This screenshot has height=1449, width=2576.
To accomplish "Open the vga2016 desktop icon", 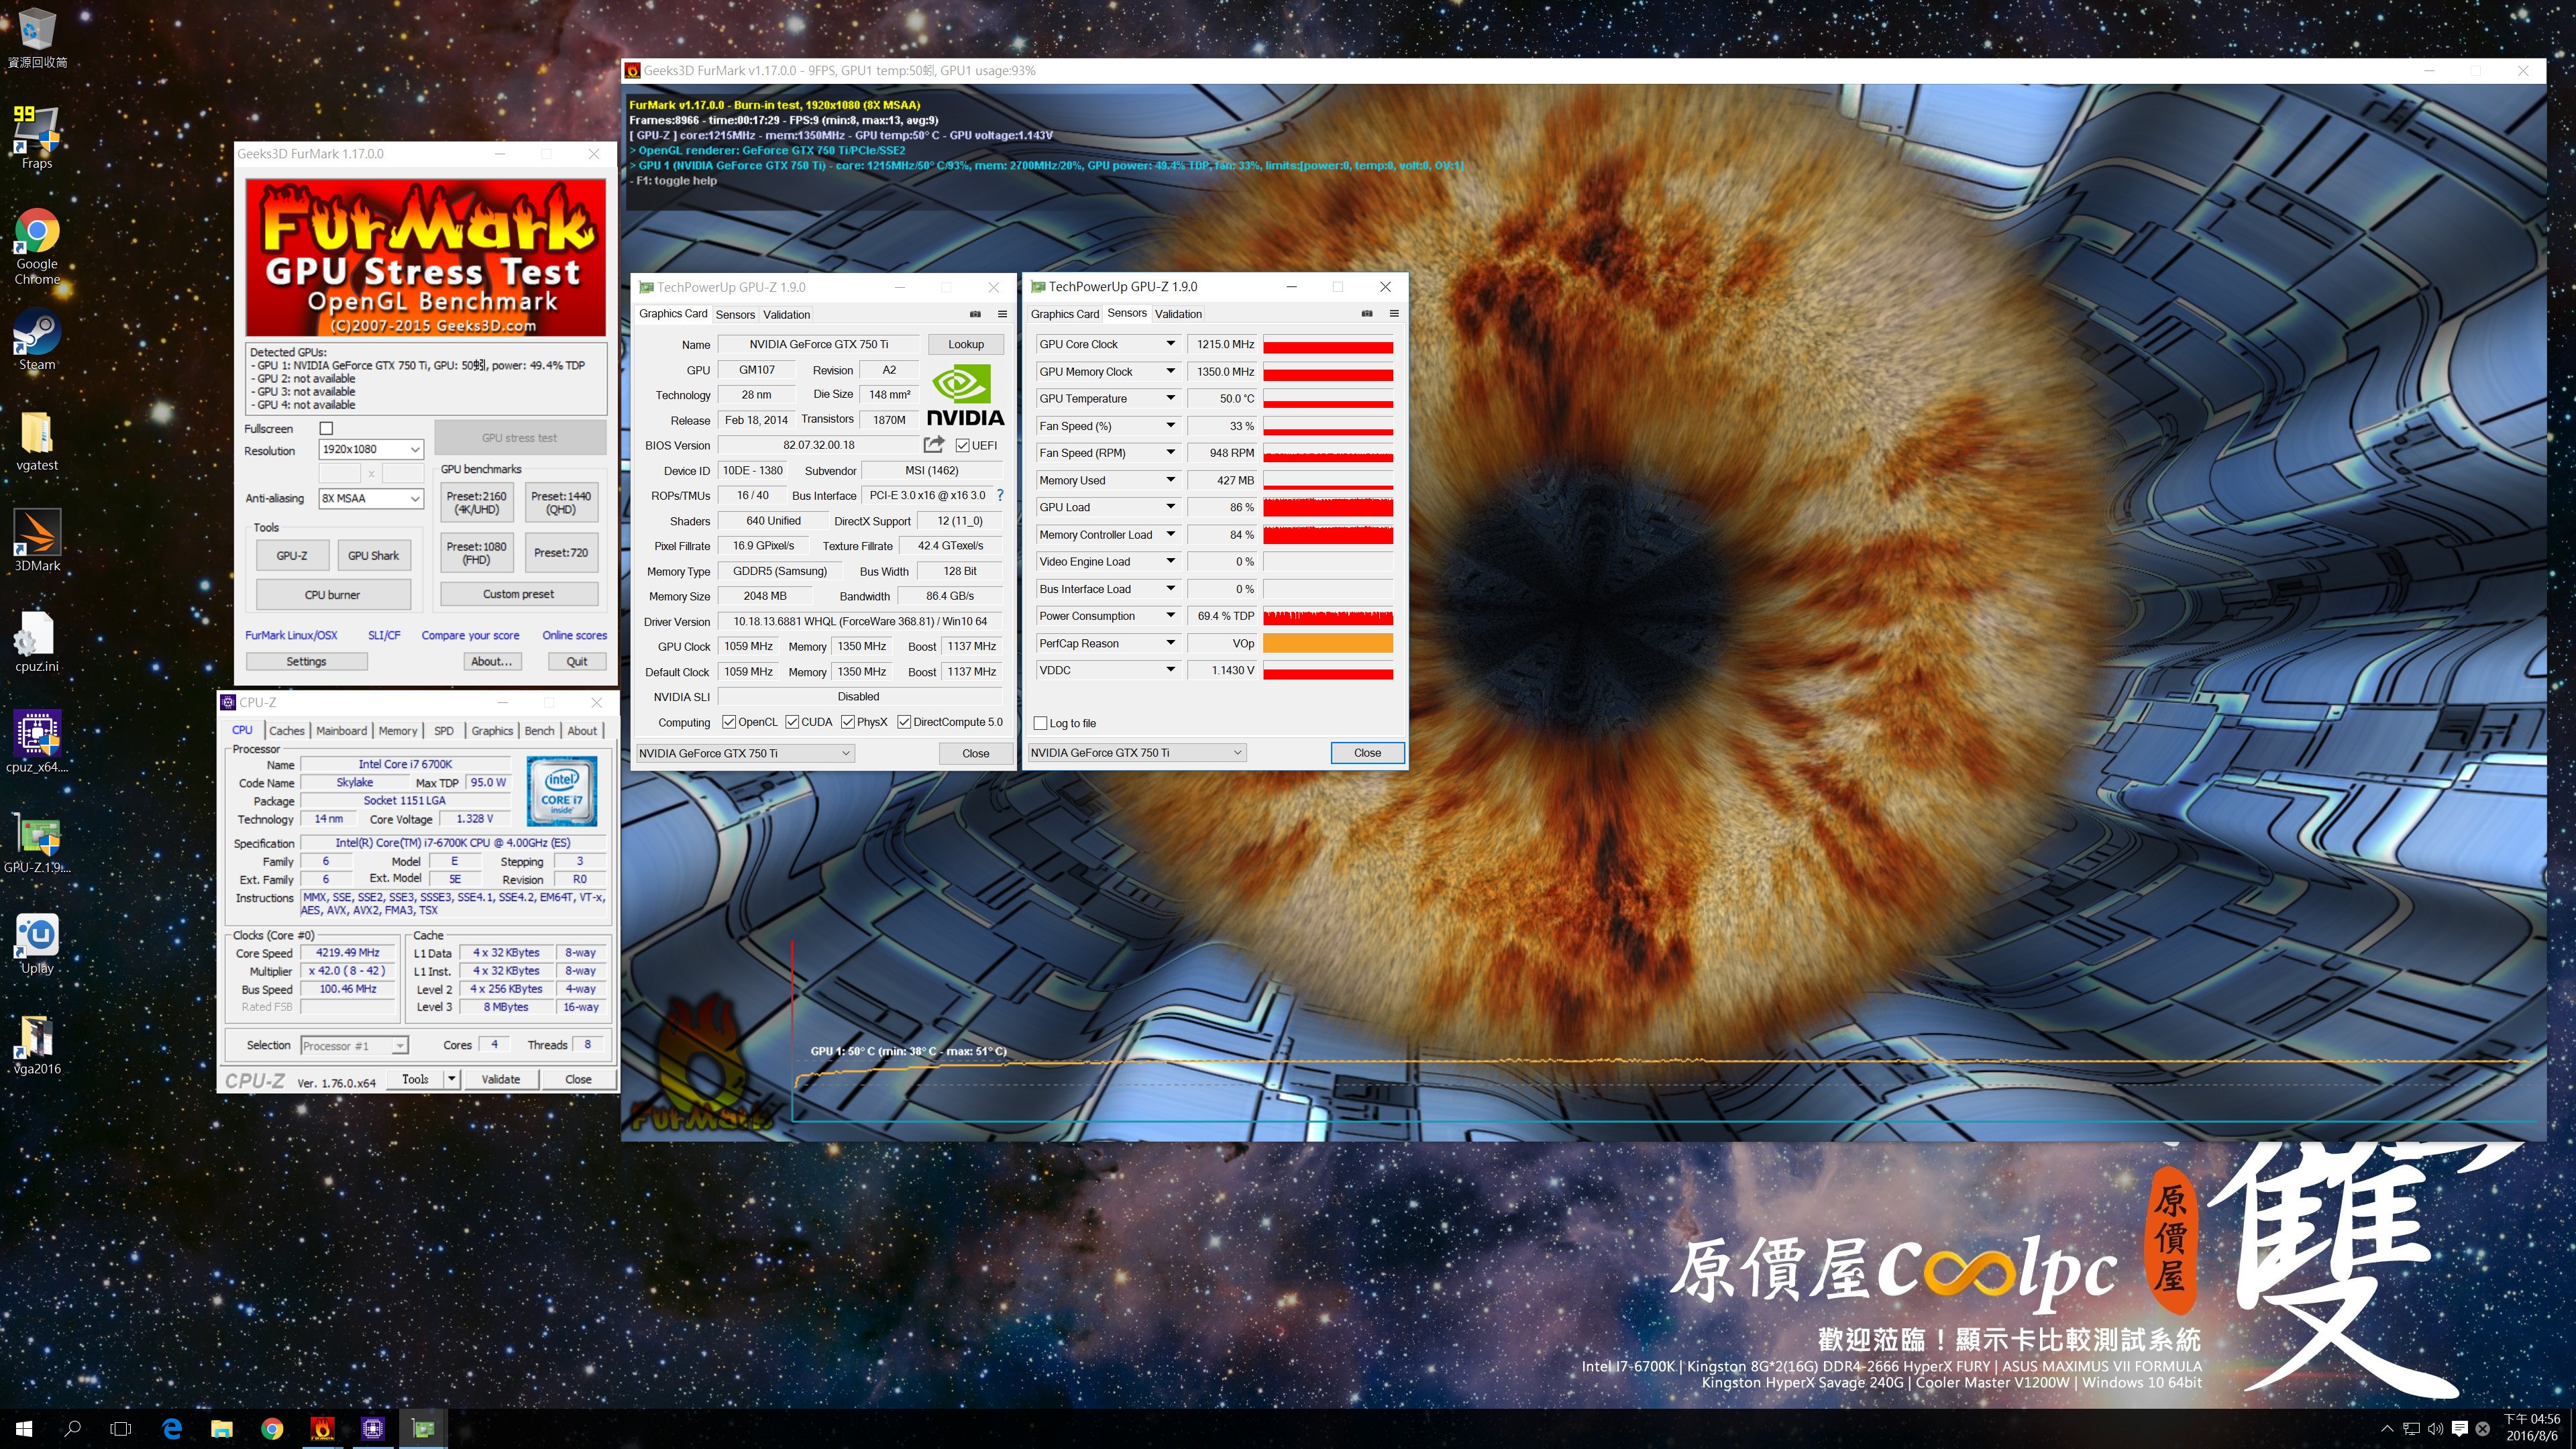I will [x=37, y=1044].
